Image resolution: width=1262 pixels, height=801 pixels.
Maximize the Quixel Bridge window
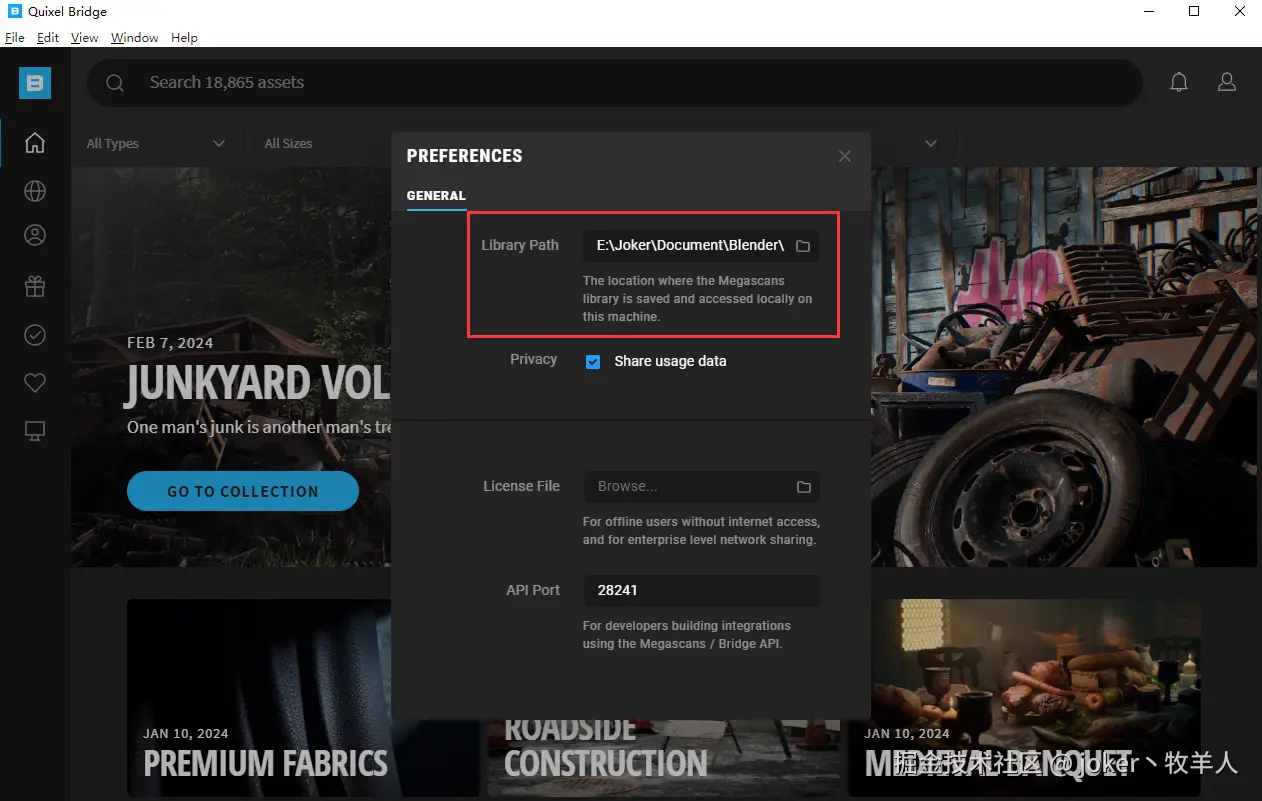point(1194,12)
